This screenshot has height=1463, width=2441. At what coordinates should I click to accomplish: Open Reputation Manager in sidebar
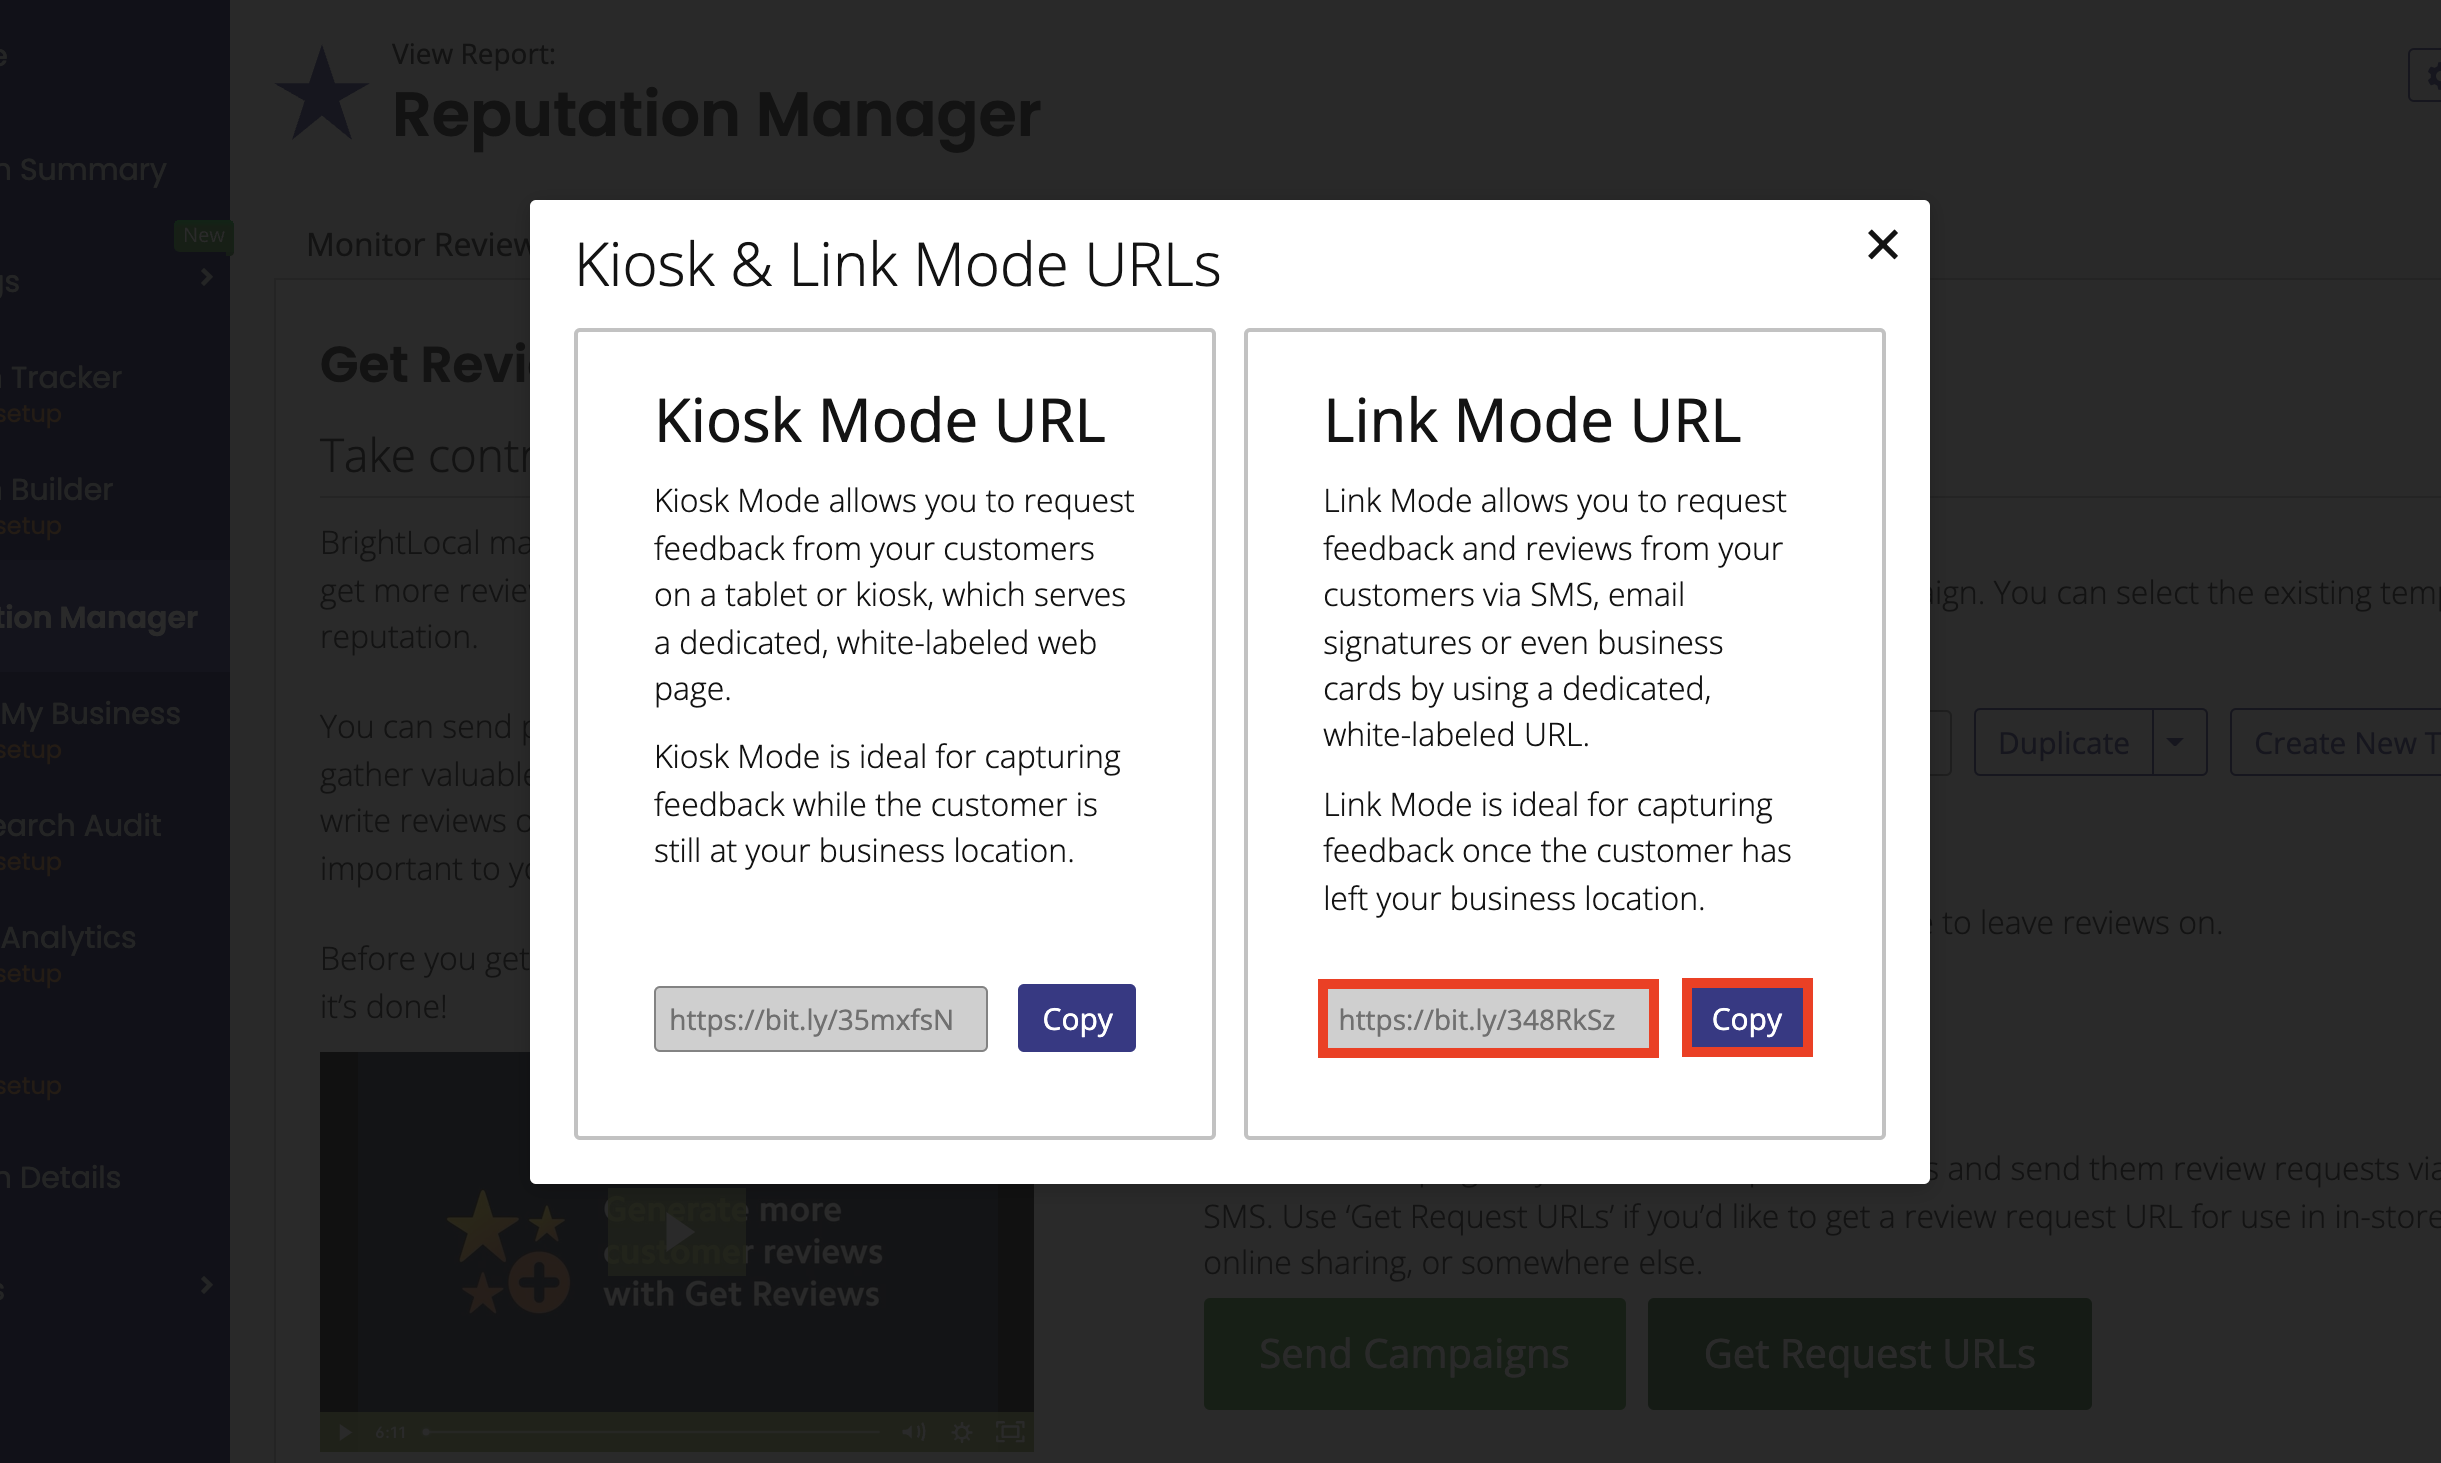coord(99,617)
